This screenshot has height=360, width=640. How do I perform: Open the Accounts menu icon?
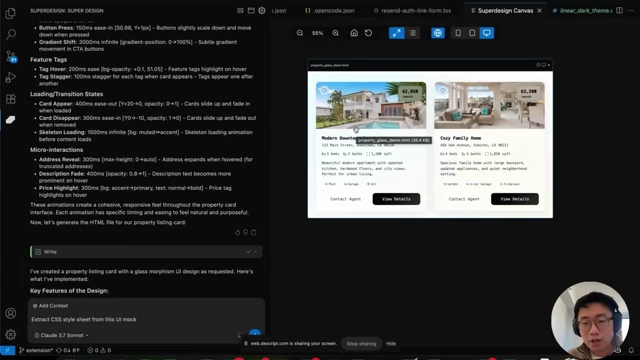point(11,313)
